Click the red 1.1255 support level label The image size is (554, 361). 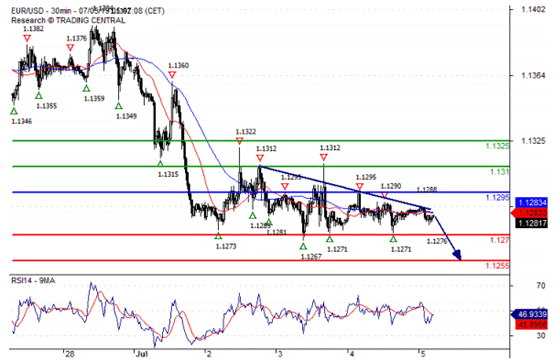[497, 266]
